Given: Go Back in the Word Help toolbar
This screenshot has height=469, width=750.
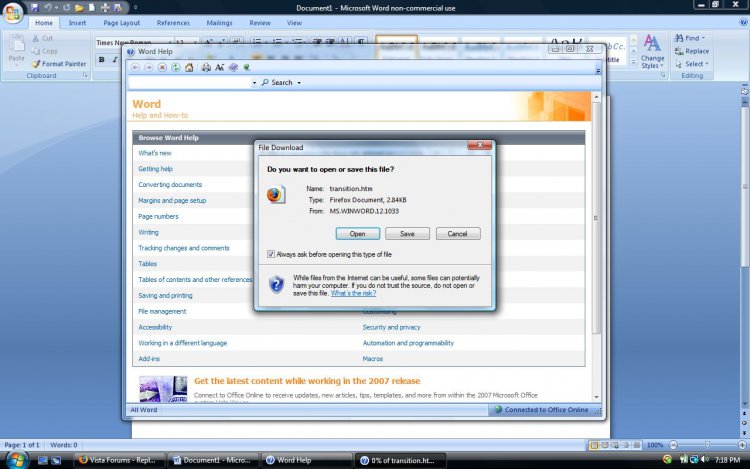Looking at the screenshot, I should click(x=135, y=67).
